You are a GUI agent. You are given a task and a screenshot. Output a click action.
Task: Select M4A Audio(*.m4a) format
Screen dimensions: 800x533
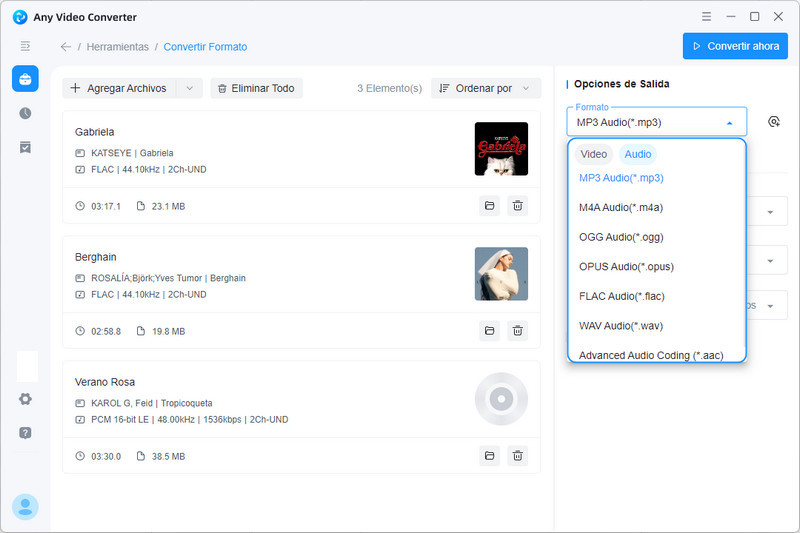[657, 208]
